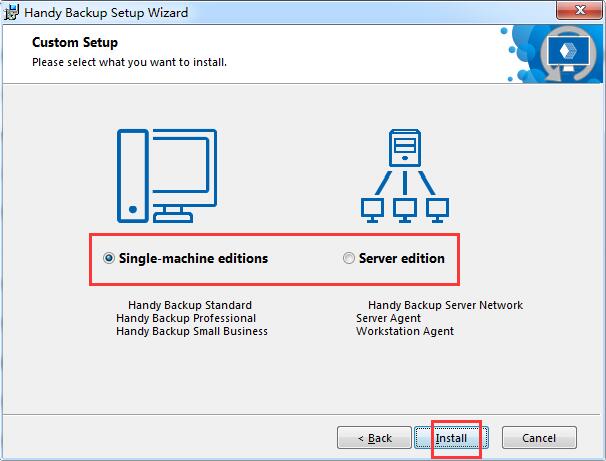Click the 'Handy Backup Professional' text

tap(186, 318)
